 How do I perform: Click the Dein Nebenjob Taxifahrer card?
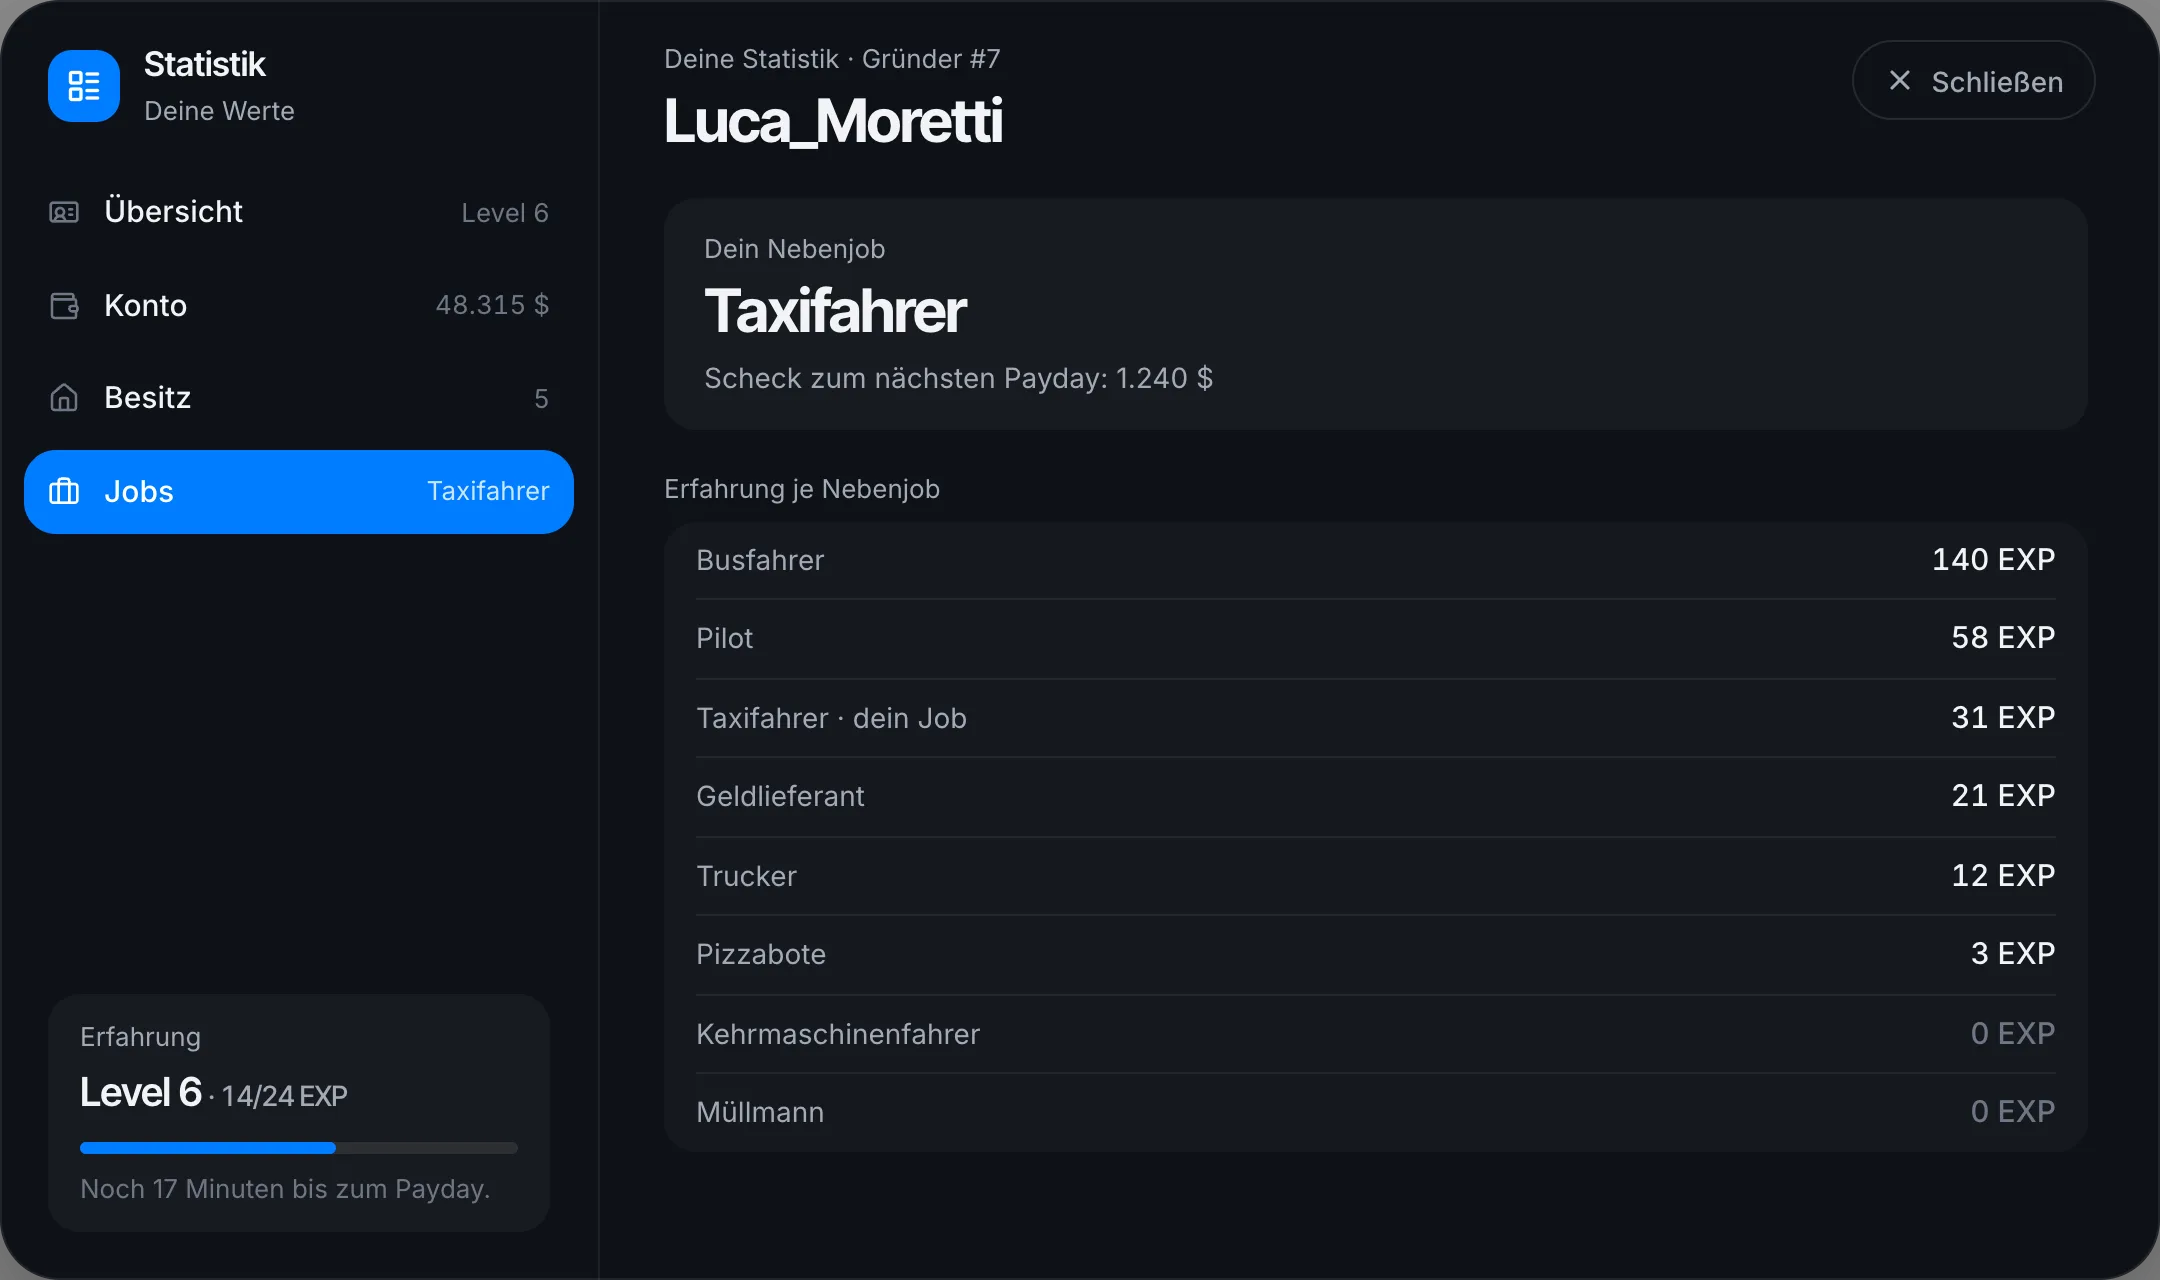tap(1376, 314)
